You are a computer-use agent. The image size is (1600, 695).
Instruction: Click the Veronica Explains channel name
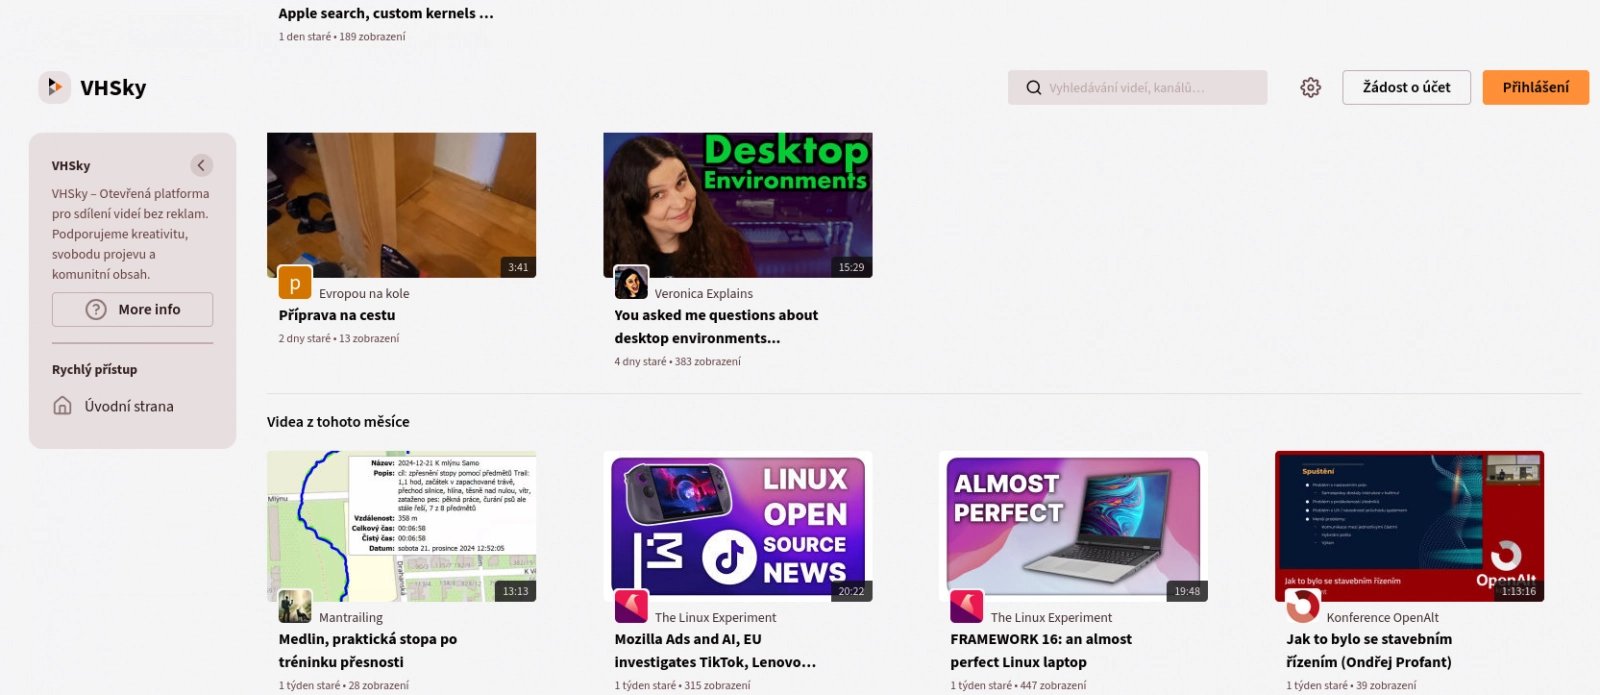point(704,294)
